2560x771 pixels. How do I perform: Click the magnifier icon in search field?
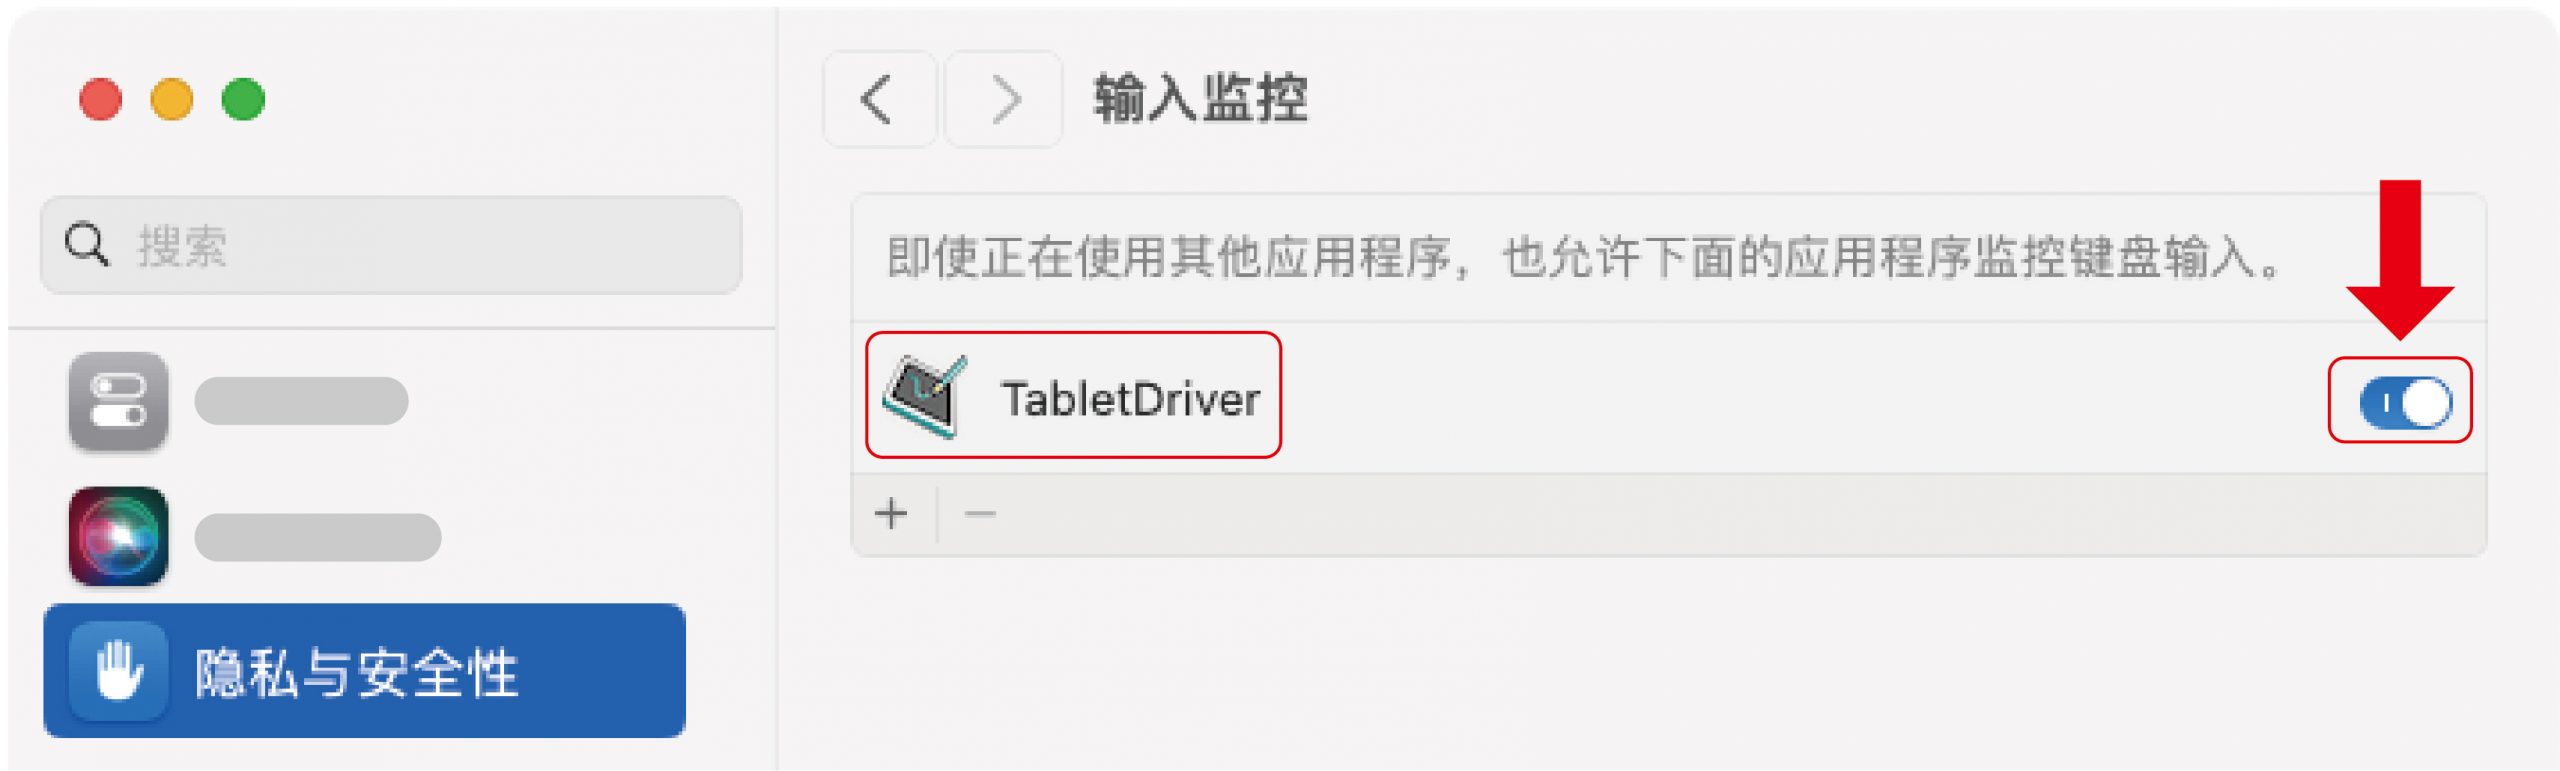pos(86,244)
